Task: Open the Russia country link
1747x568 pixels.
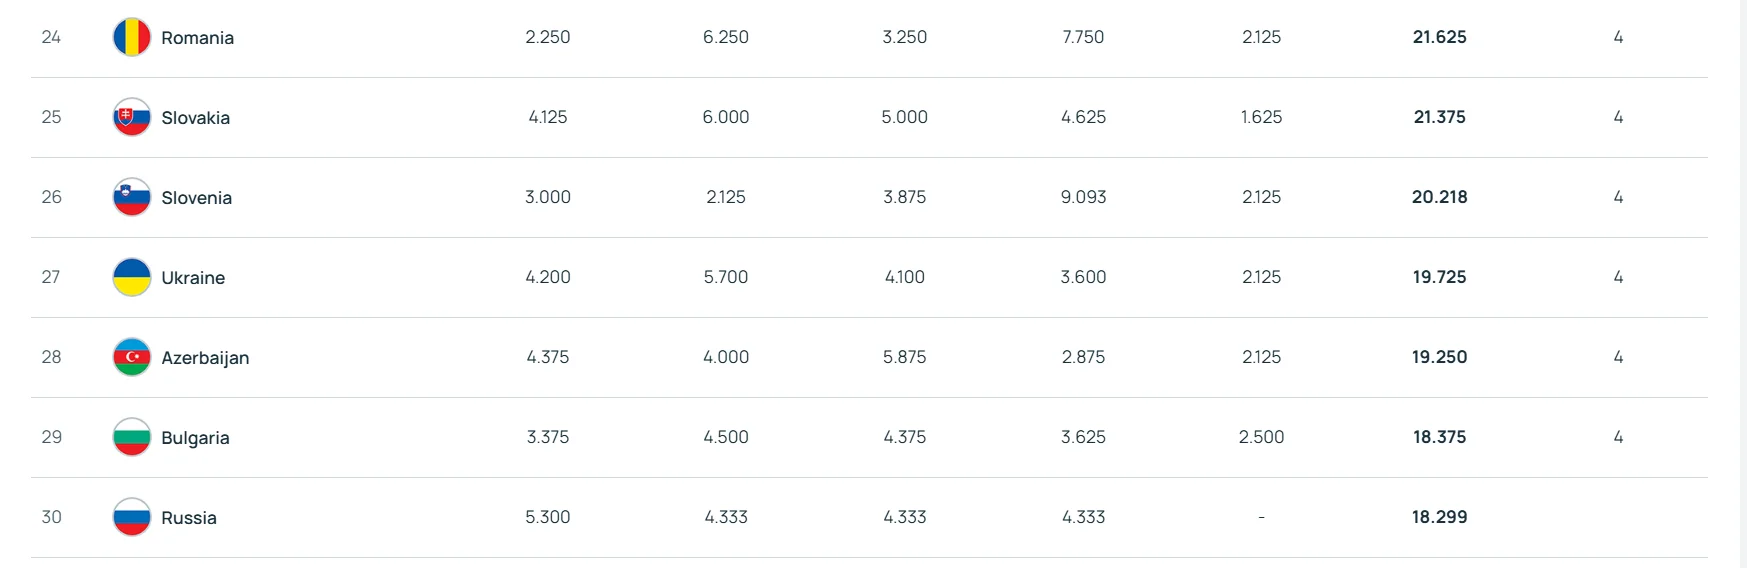Action: coord(189,518)
